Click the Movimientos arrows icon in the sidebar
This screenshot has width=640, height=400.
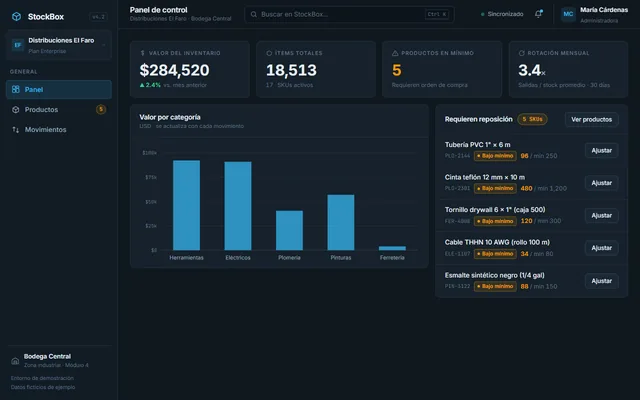click(x=16, y=129)
